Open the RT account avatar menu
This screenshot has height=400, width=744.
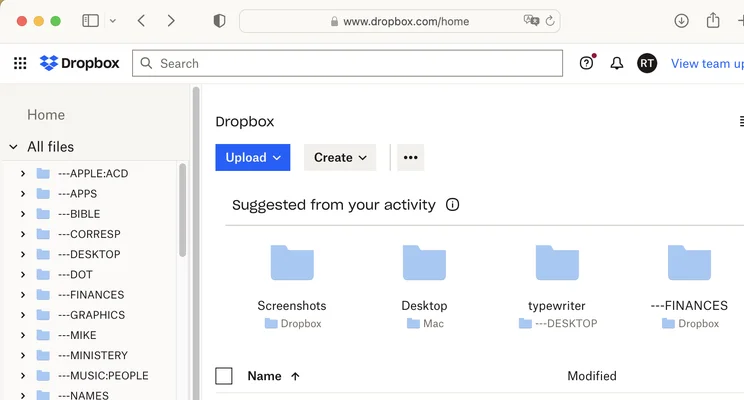(647, 63)
